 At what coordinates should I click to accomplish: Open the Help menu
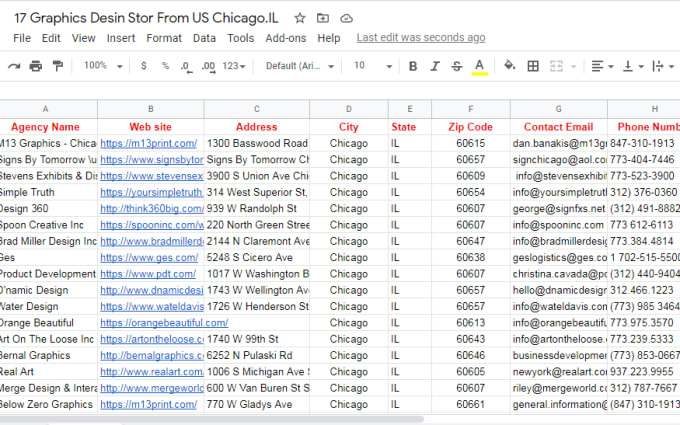coord(329,38)
